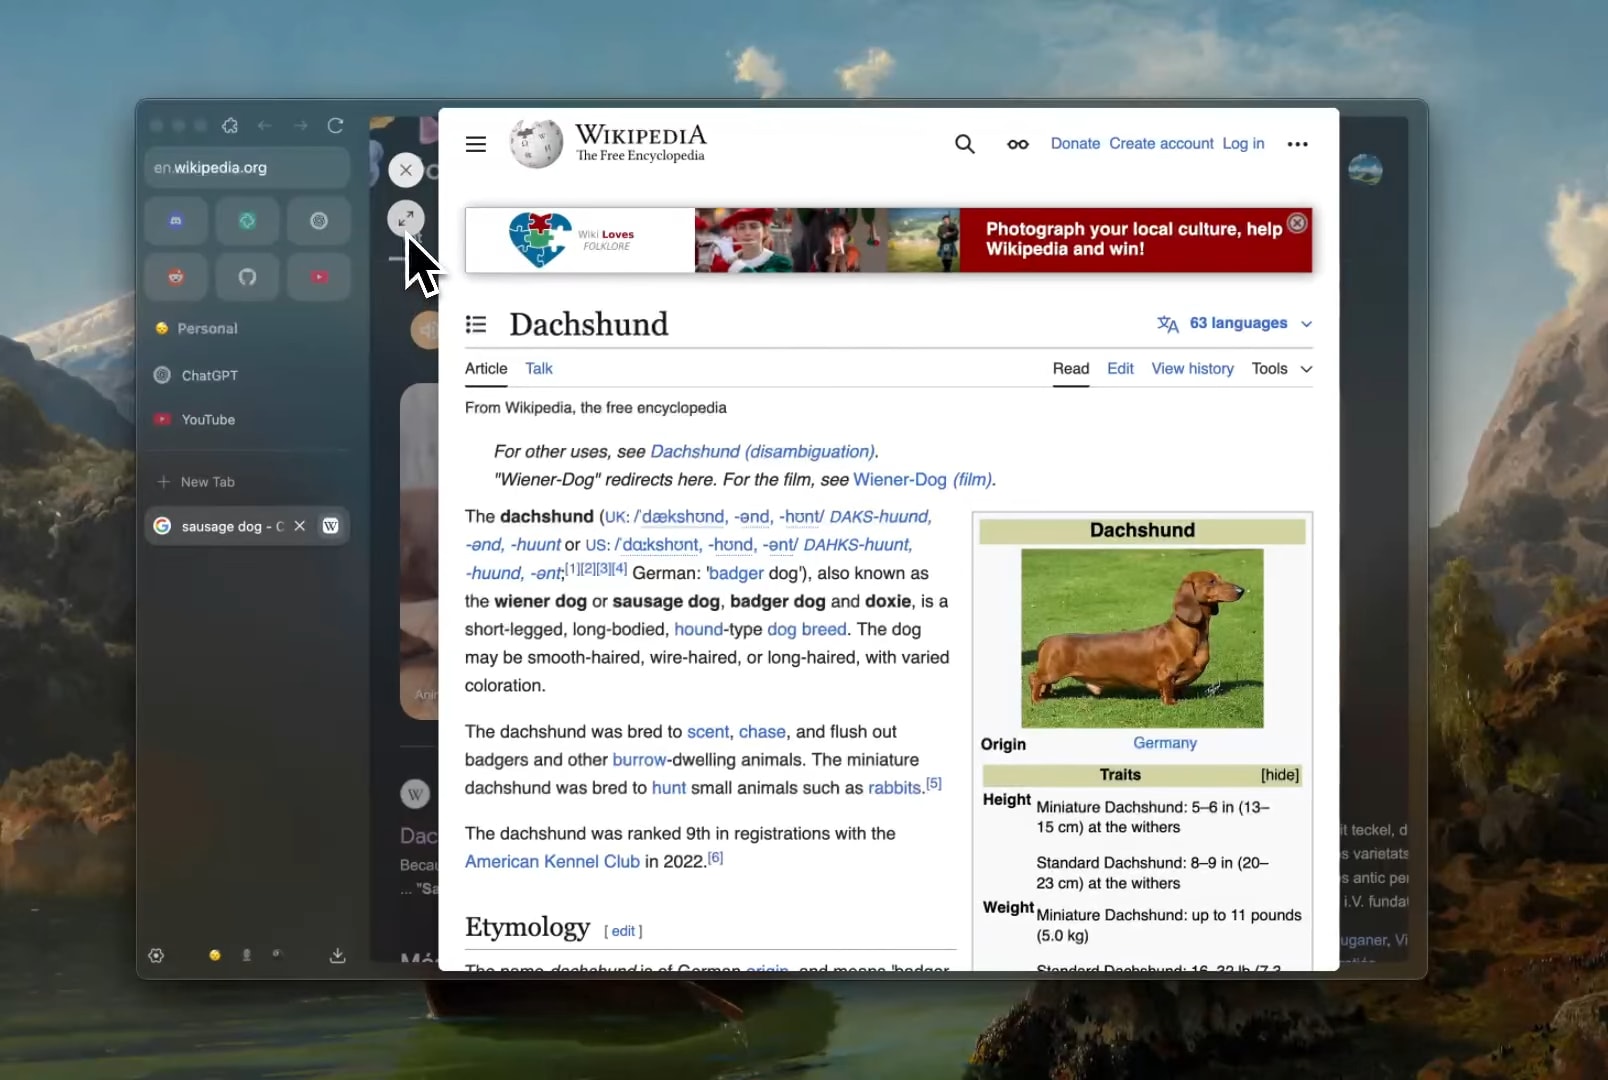Screen dimensions: 1608x1080
Task: Click the Wikipedia glance icon on sausage dog tab
Action: (x=330, y=526)
